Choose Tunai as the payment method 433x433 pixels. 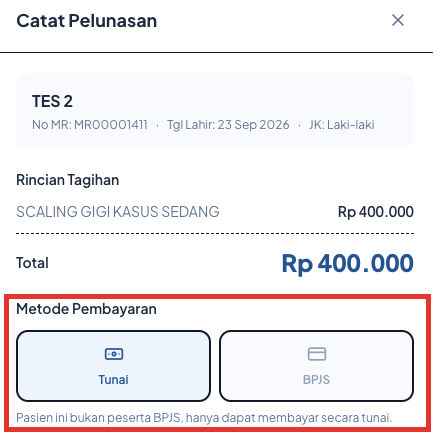[x=114, y=366]
